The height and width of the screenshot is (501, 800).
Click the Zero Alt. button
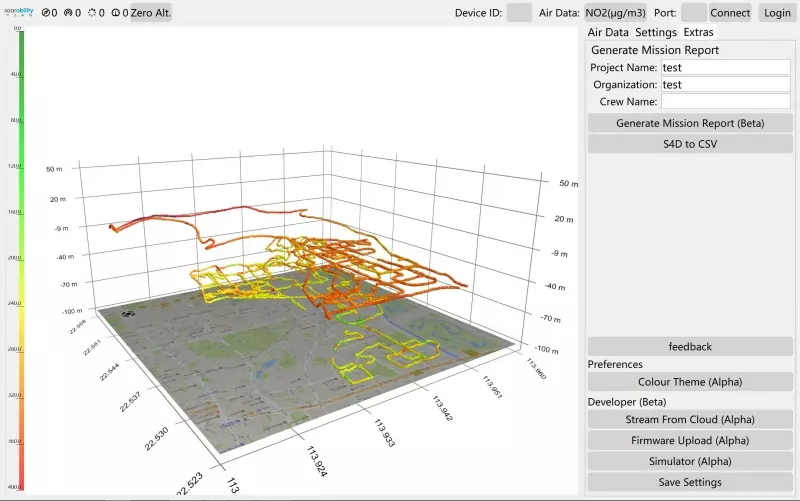(151, 13)
